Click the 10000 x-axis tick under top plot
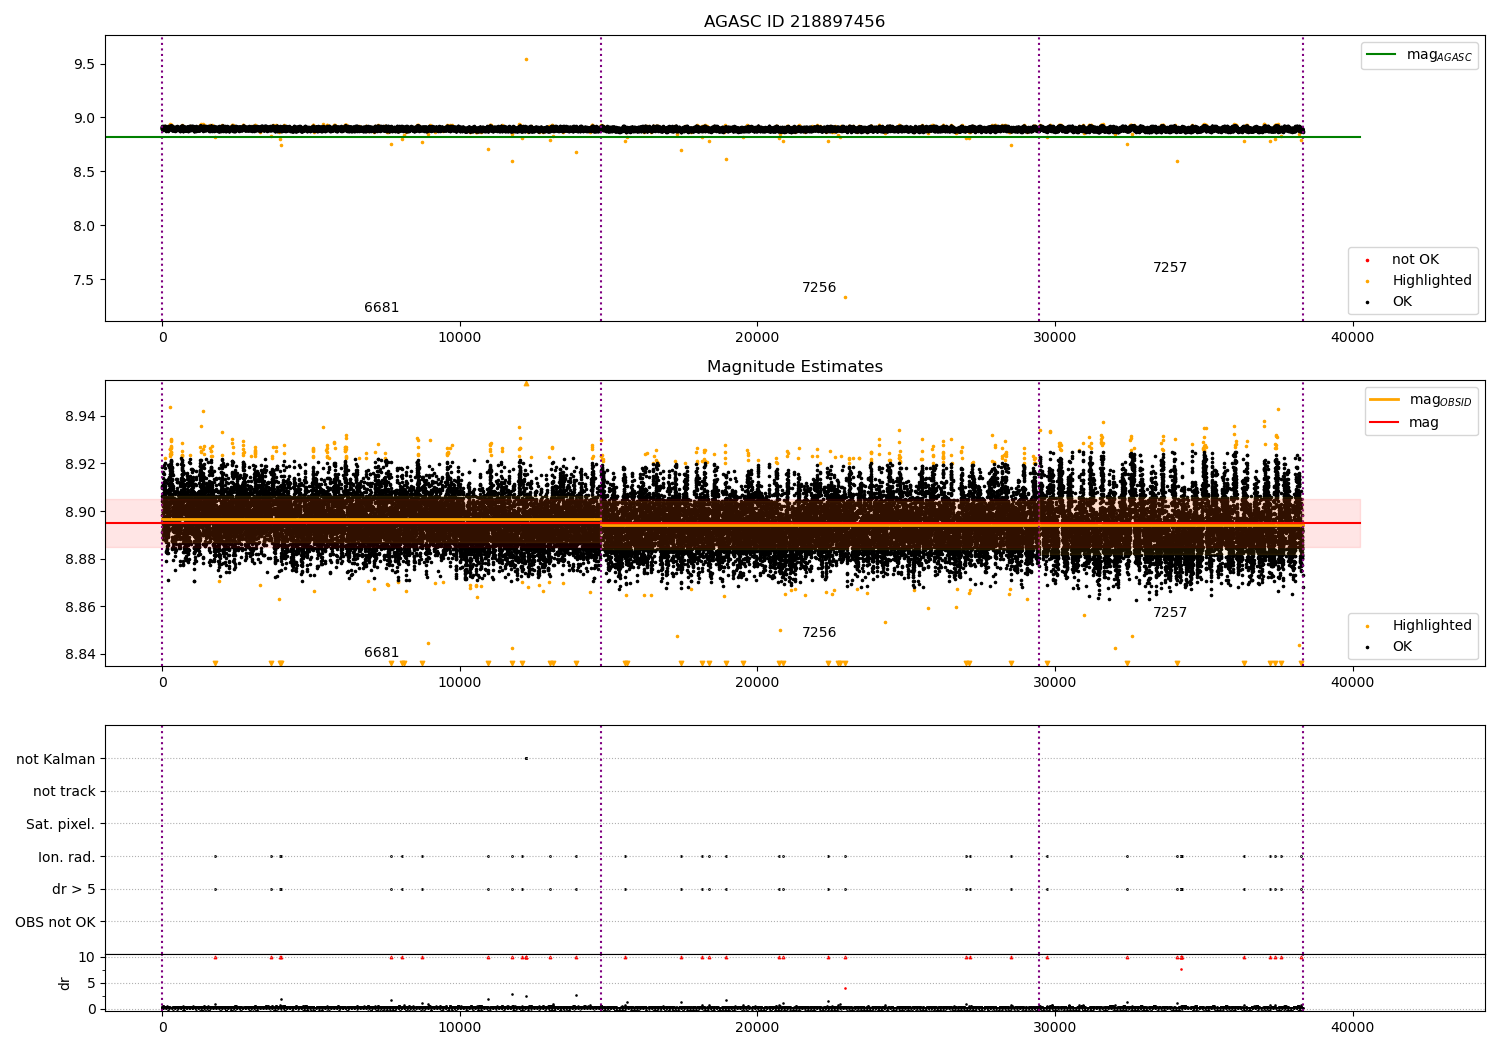1500x1050 pixels. [x=460, y=338]
